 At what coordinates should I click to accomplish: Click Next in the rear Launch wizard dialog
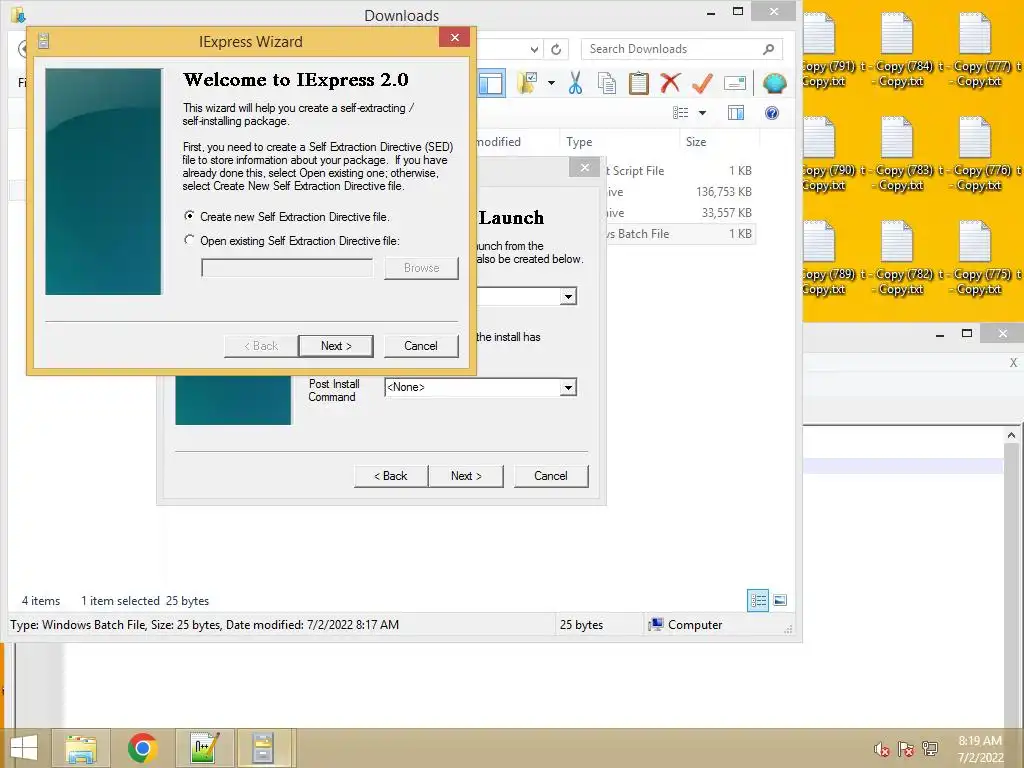click(466, 476)
